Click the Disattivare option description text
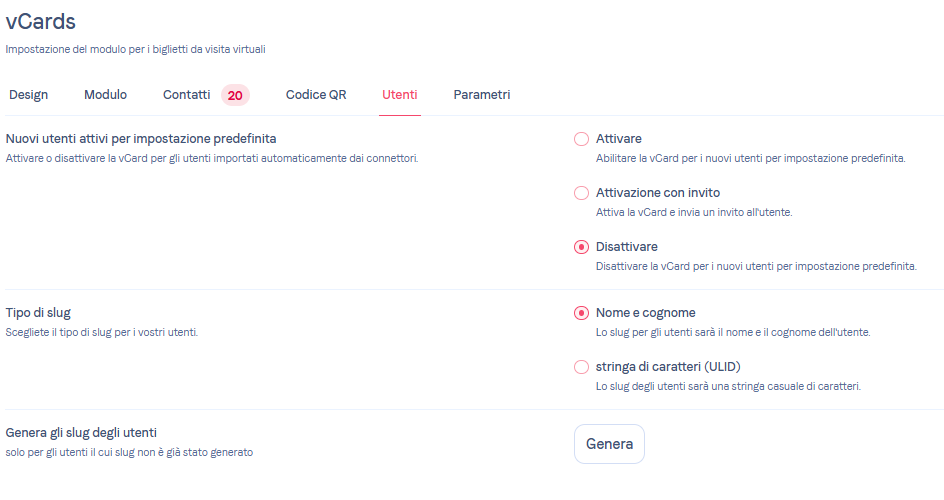The width and height of the screenshot is (944, 500). coord(755,266)
